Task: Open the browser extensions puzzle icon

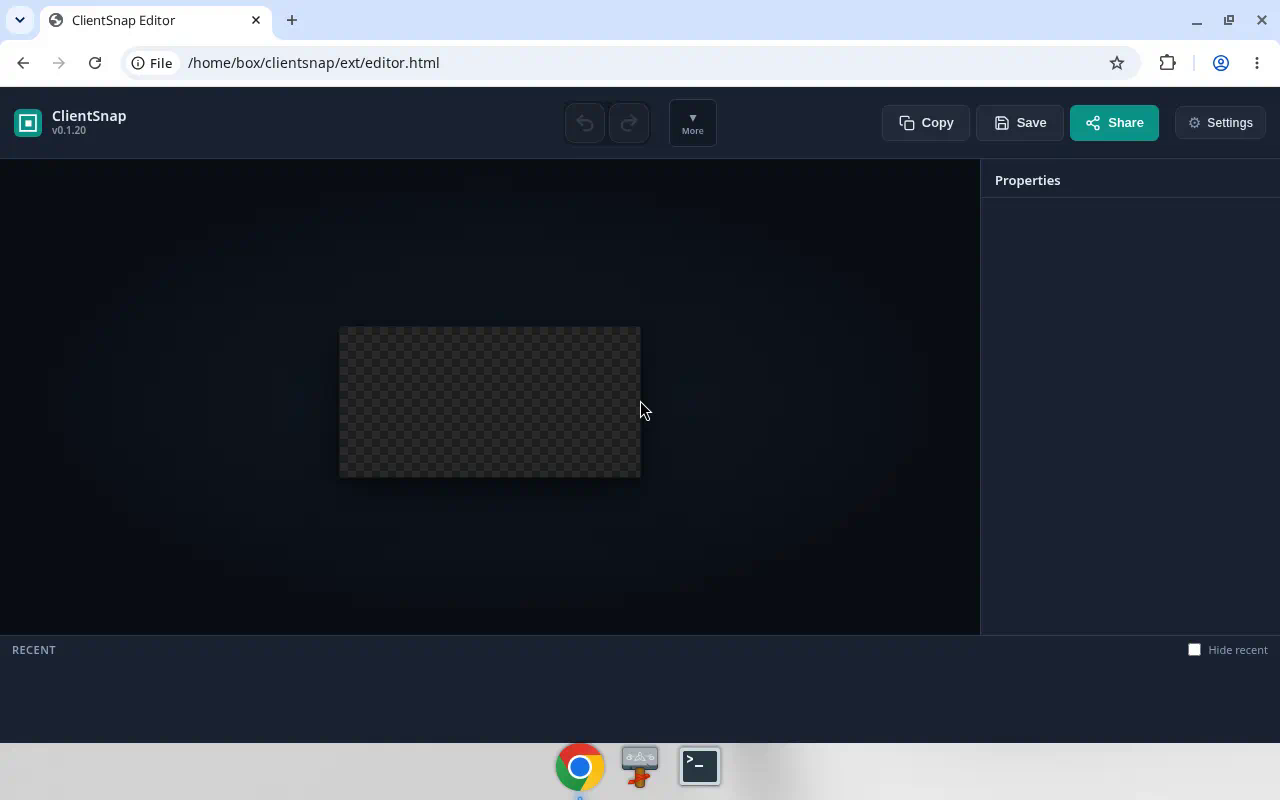Action: click(1168, 63)
